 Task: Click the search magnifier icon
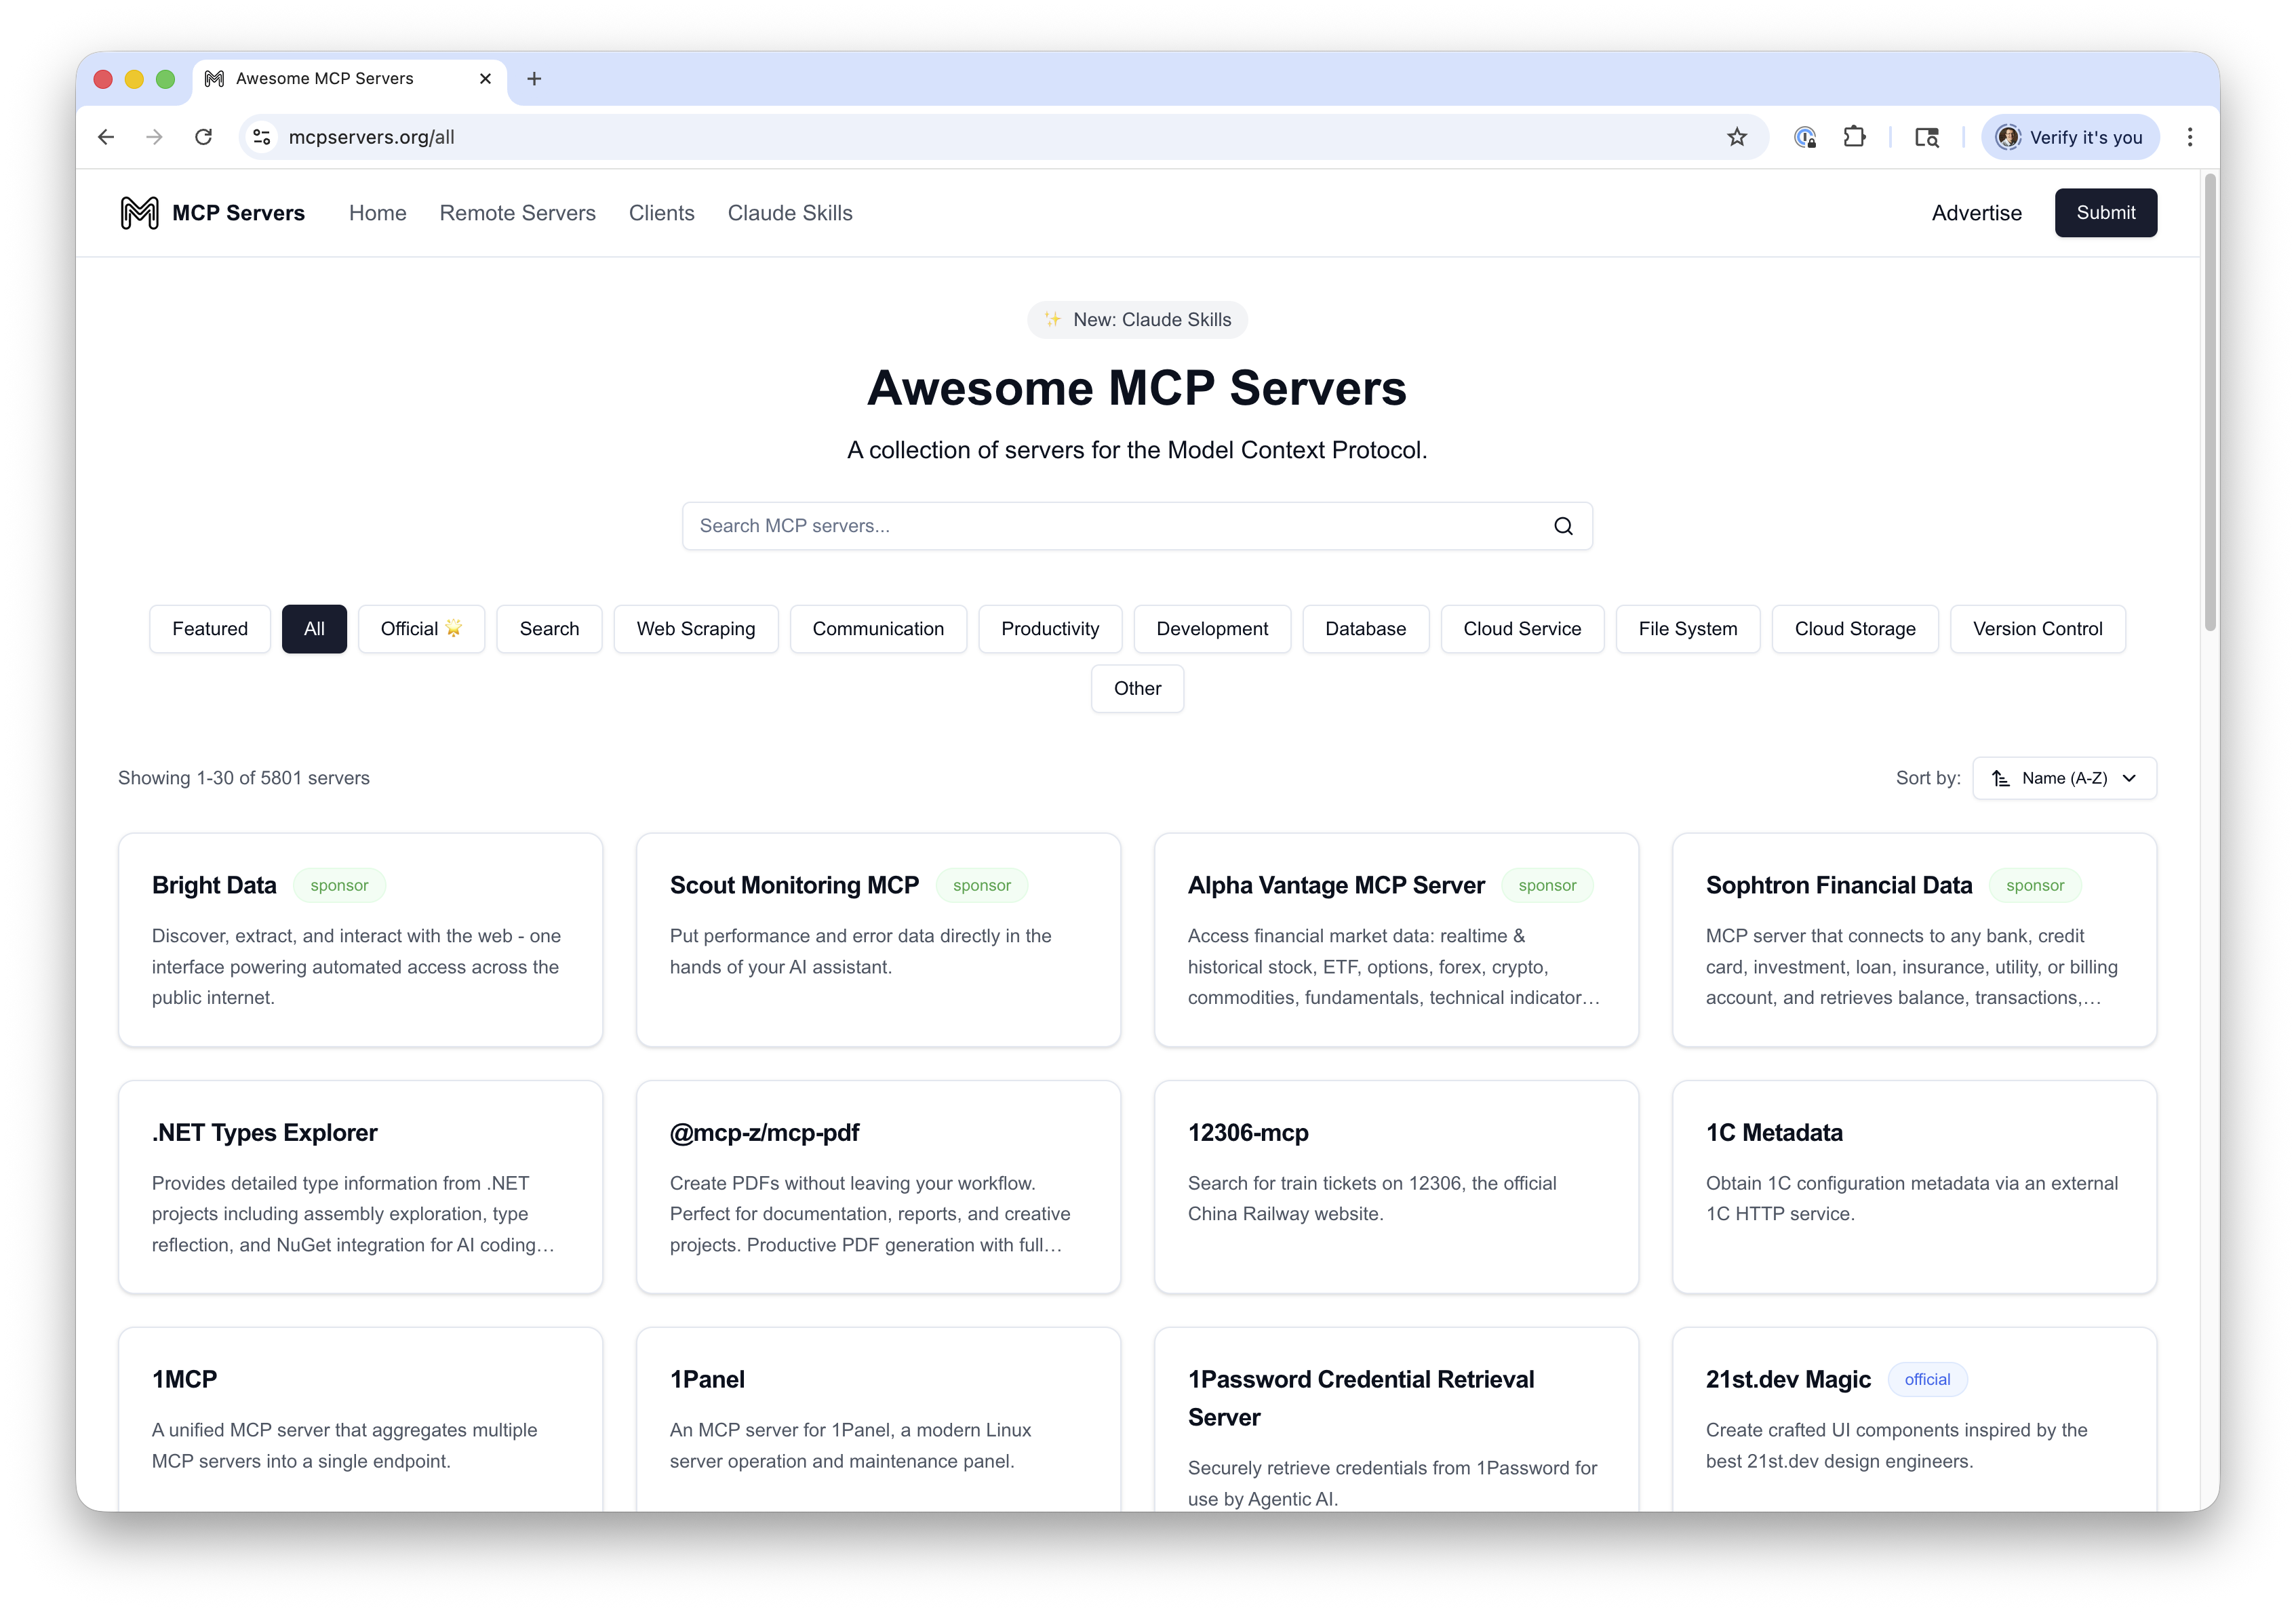click(x=1563, y=526)
